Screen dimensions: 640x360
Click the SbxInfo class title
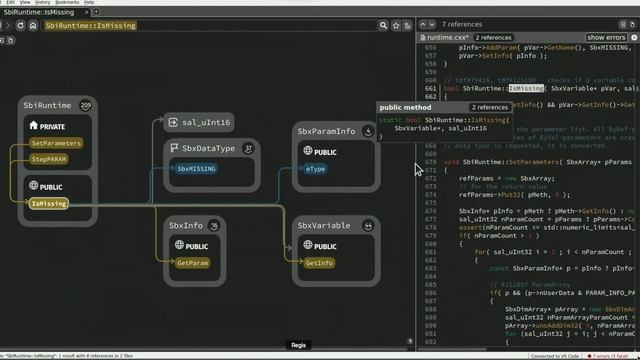(x=186, y=225)
